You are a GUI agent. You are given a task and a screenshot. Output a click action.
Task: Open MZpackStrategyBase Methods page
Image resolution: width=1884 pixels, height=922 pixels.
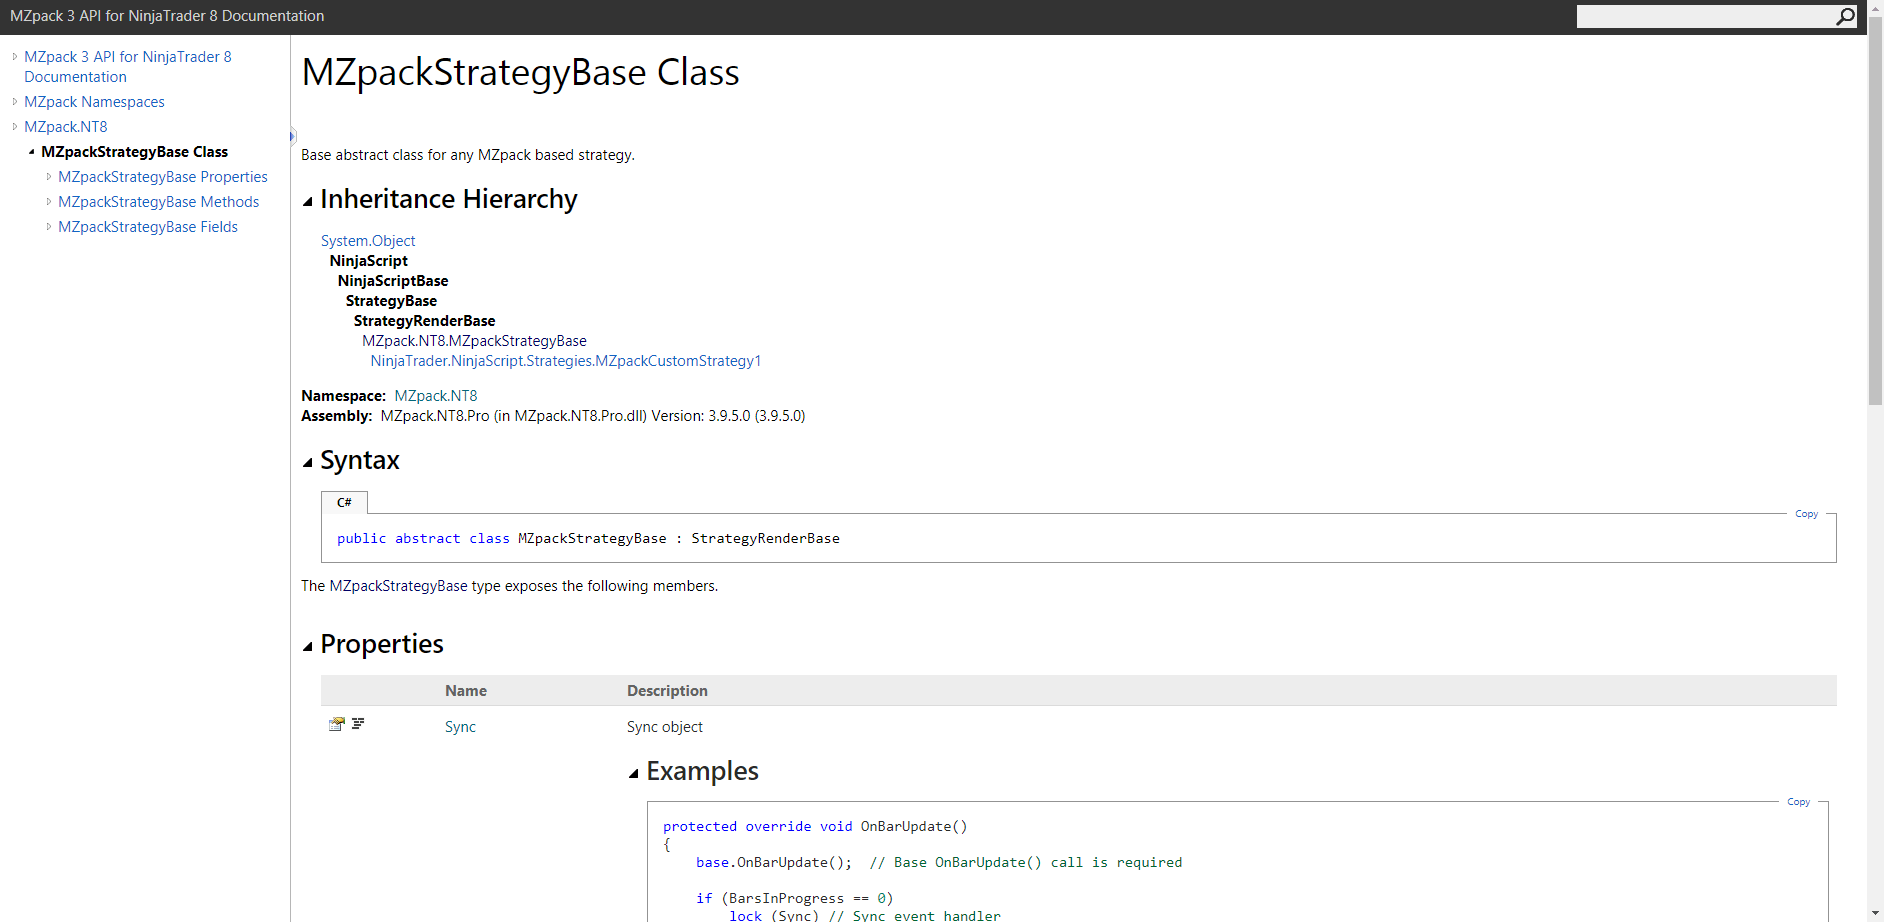click(158, 202)
